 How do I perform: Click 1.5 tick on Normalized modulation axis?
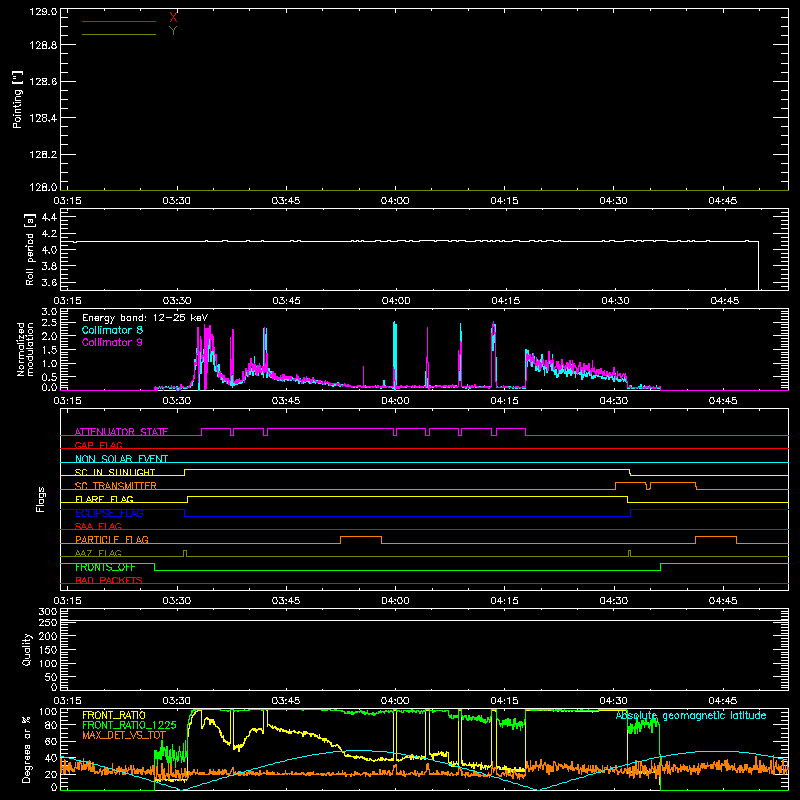(49, 349)
